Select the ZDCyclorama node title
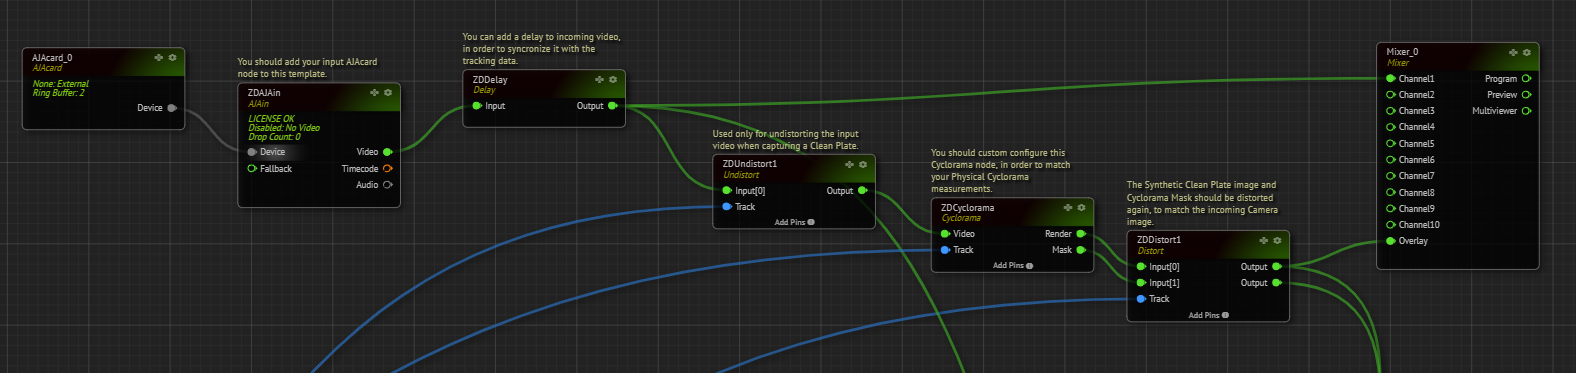 click(967, 208)
